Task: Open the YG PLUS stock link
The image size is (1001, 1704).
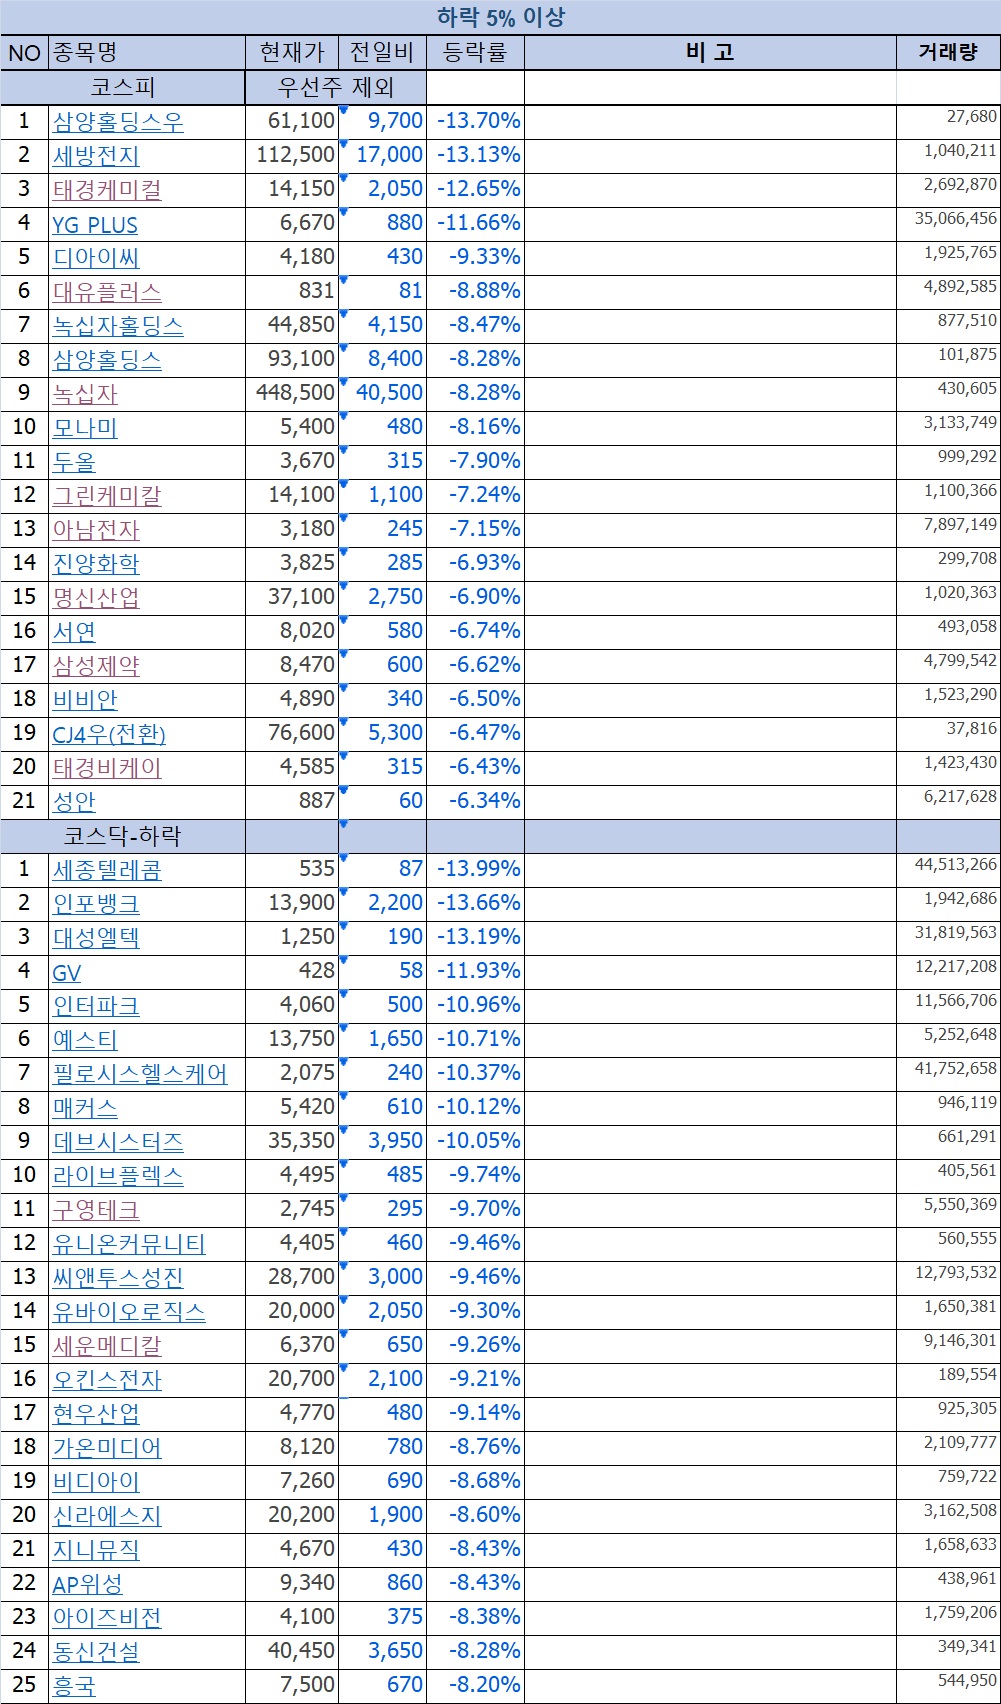Action: point(95,224)
